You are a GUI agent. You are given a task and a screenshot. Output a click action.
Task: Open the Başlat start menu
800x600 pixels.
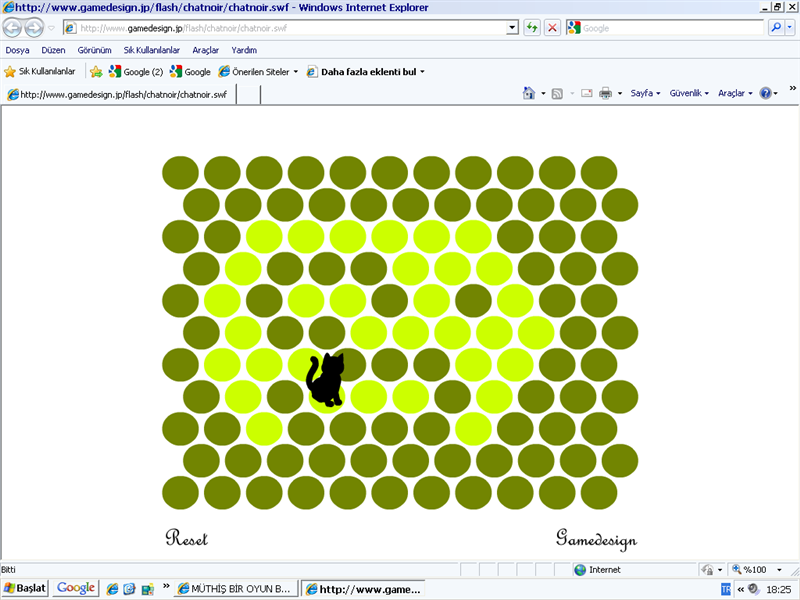point(24,588)
